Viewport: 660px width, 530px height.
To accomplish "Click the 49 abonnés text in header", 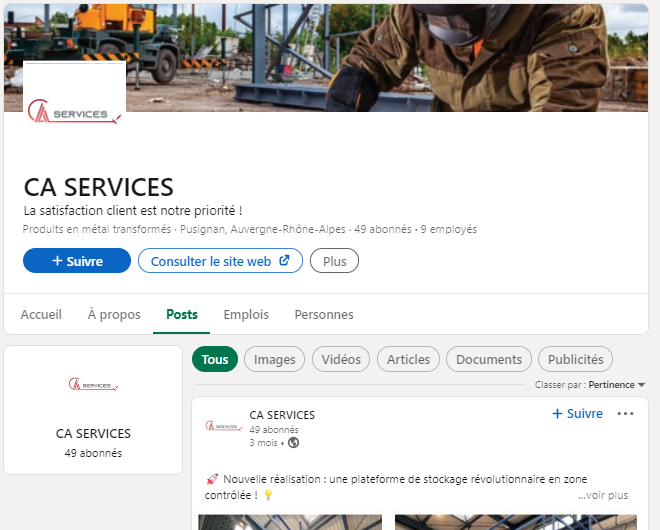I will 383,229.
